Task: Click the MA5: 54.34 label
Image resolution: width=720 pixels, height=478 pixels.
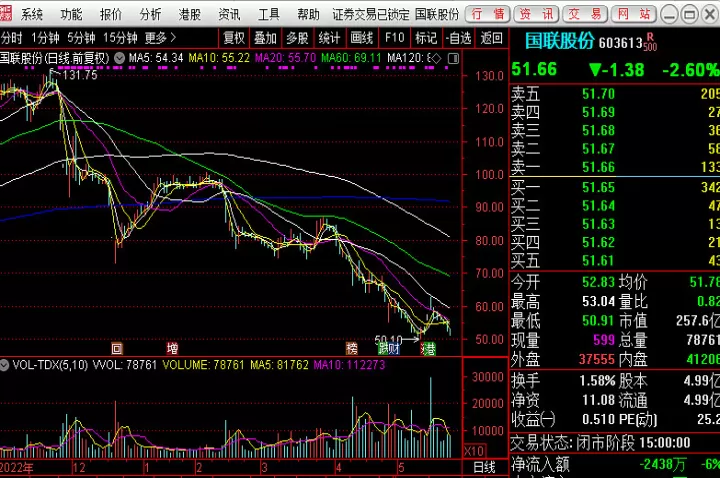Action: pos(156,58)
